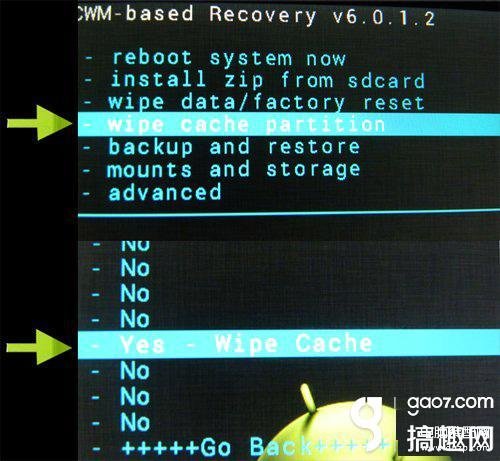The width and height of the screenshot is (500, 461).
Task: Click green arrow pointing at wipe cache partition
Action: (x=39, y=123)
